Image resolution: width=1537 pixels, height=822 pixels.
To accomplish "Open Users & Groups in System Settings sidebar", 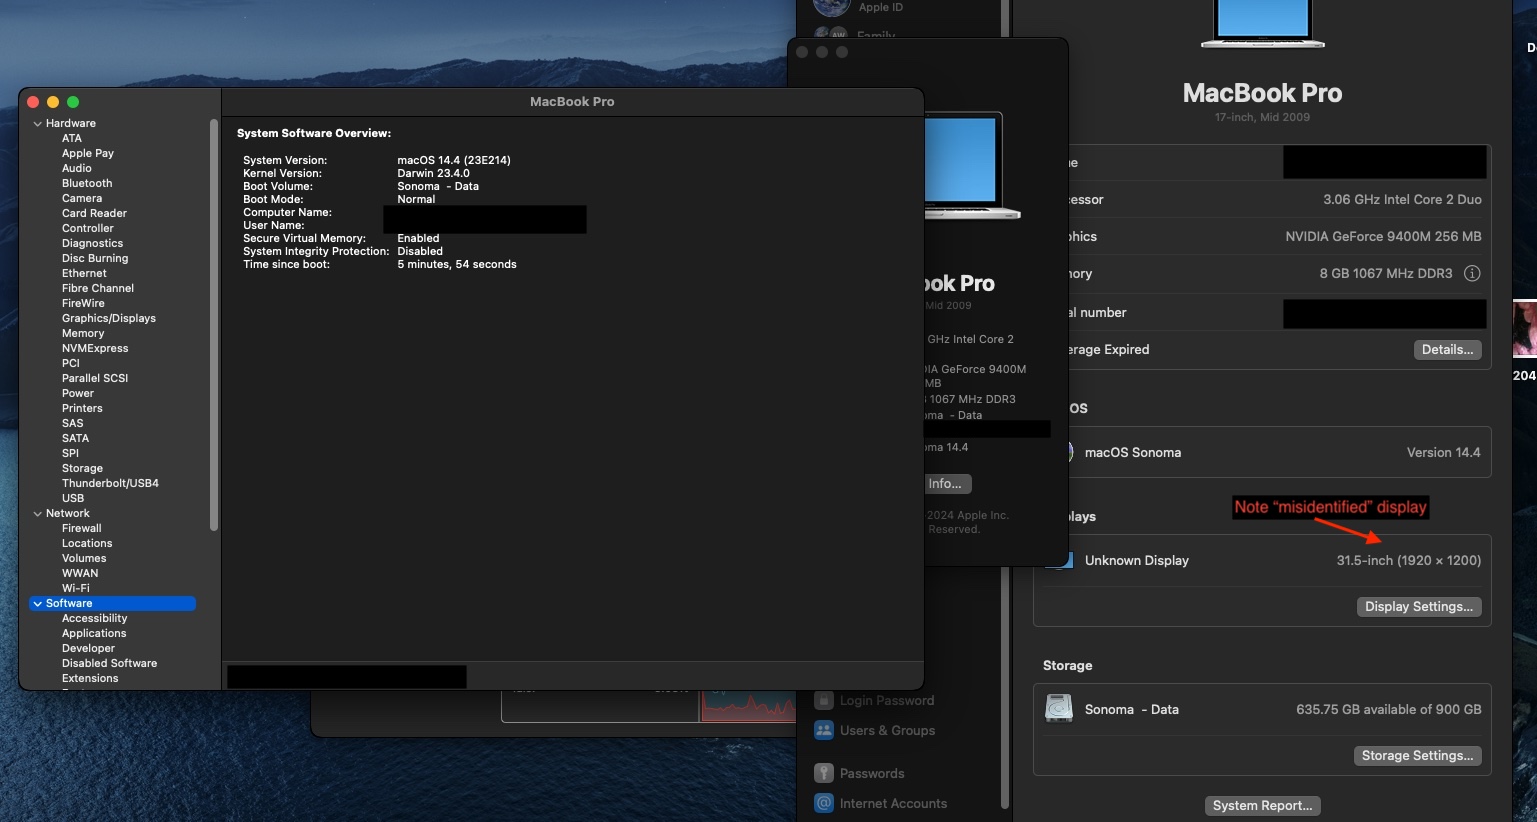I will pos(875,730).
